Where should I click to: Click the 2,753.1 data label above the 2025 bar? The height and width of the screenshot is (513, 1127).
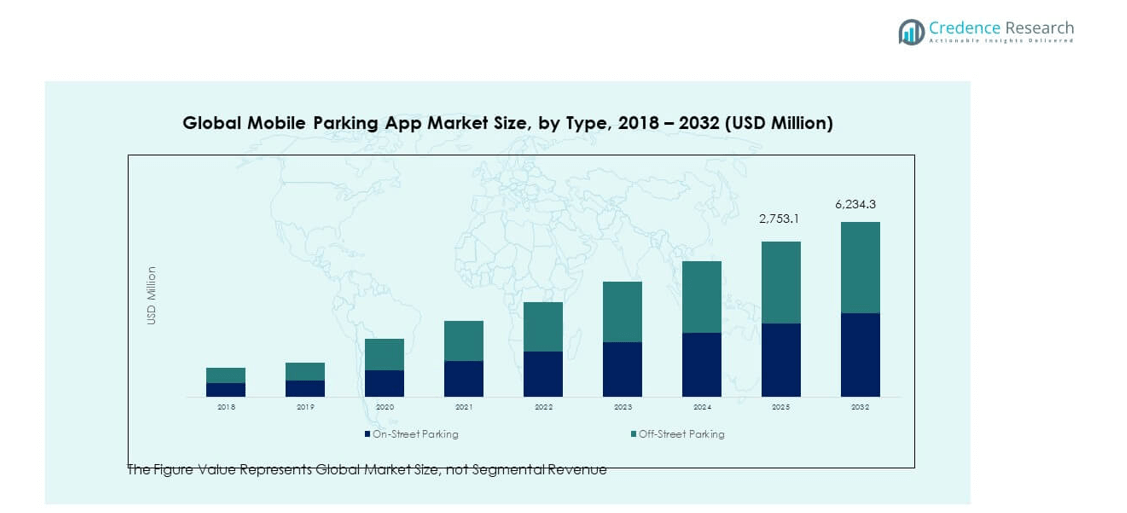click(x=780, y=219)
